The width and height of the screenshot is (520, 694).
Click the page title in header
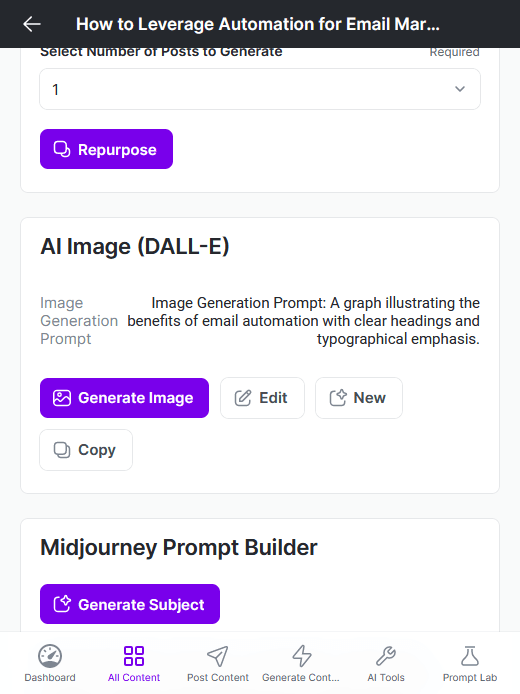[x=258, y=24]
